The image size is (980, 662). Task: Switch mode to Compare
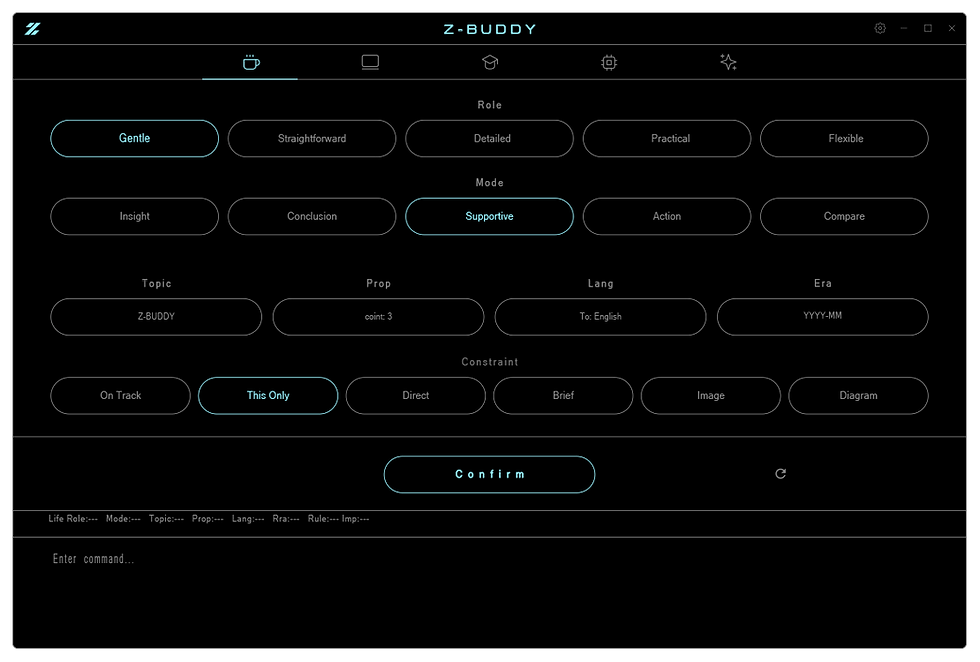844,216
